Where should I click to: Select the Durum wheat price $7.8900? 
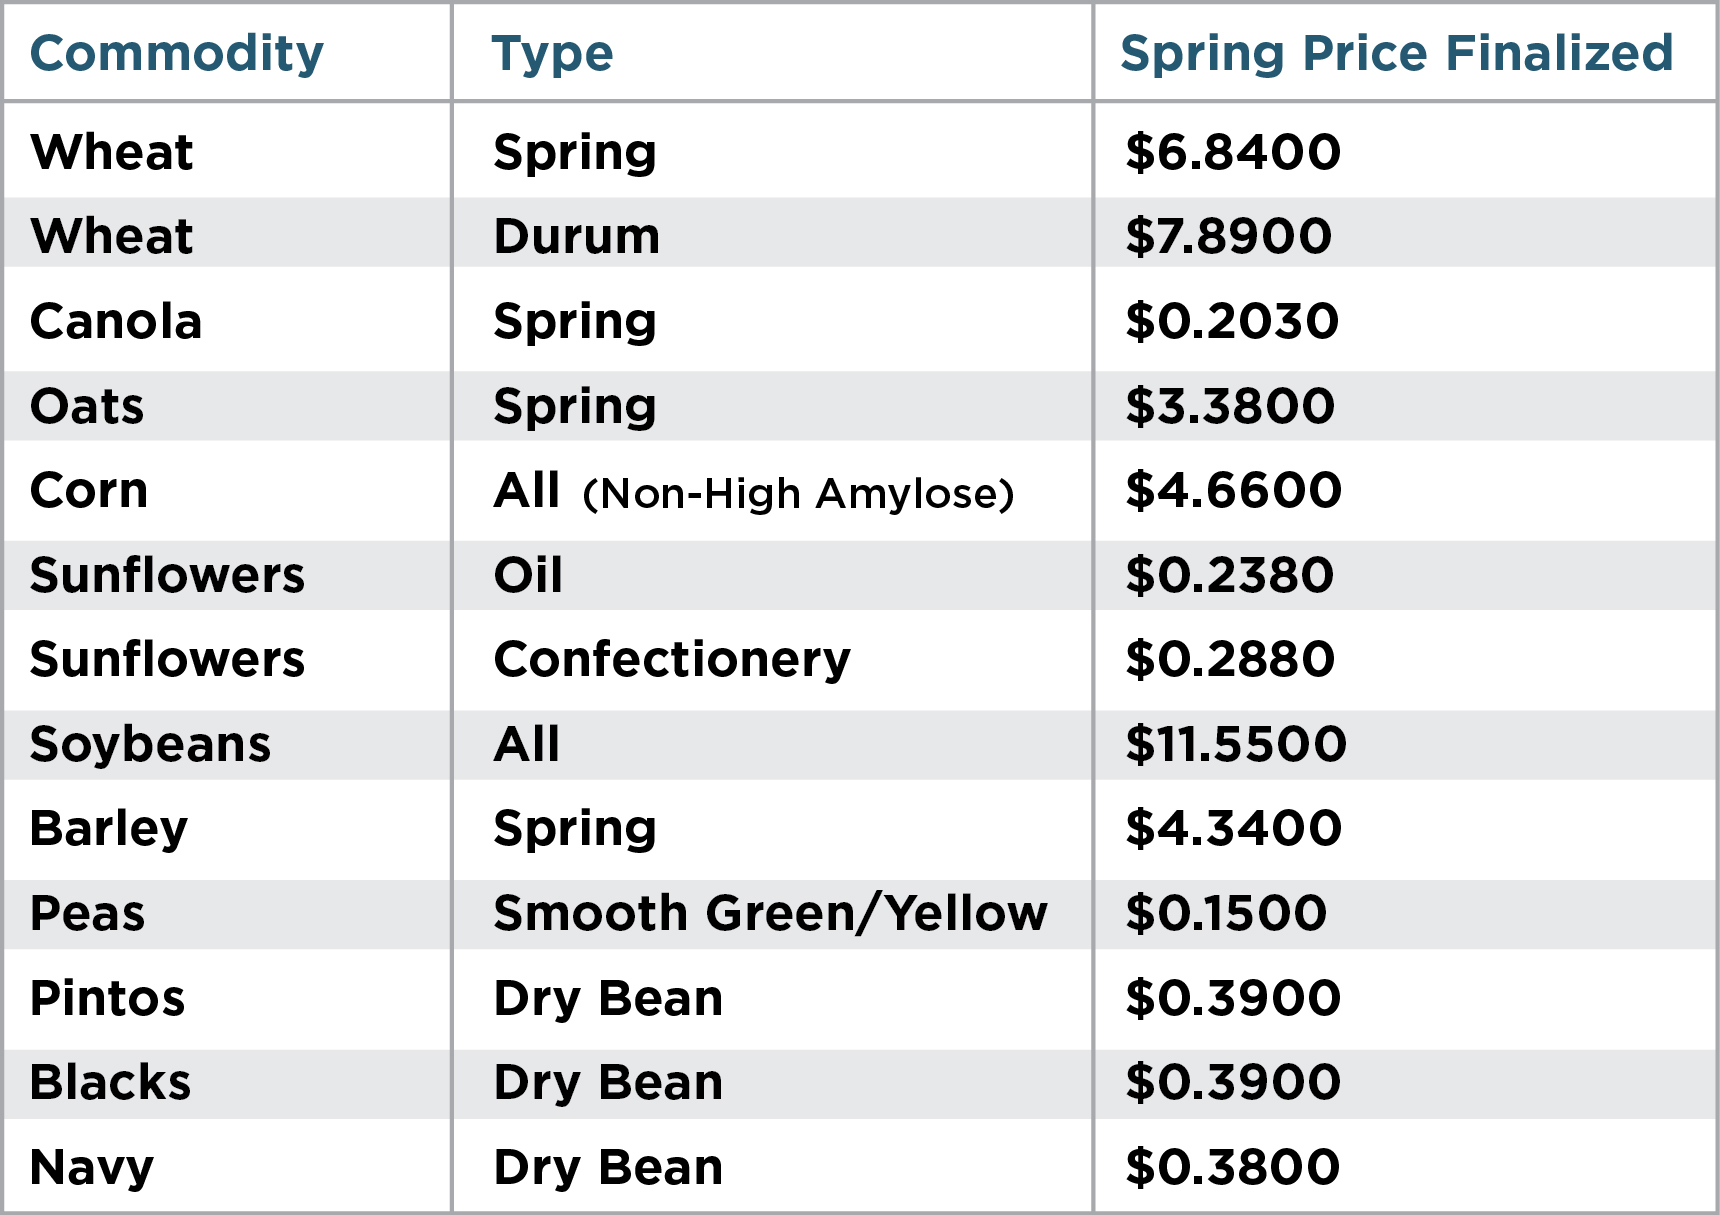(x=1228, y=237)
